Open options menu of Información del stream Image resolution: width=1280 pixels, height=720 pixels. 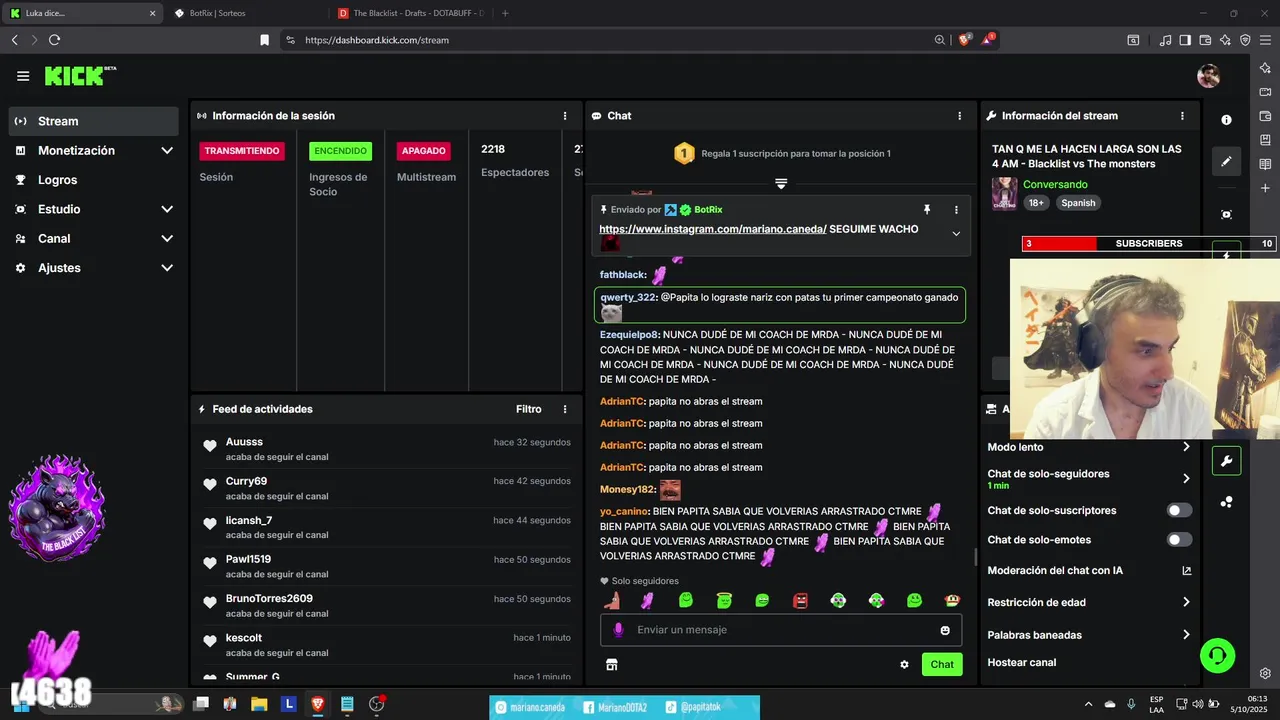coord(1182,116)
